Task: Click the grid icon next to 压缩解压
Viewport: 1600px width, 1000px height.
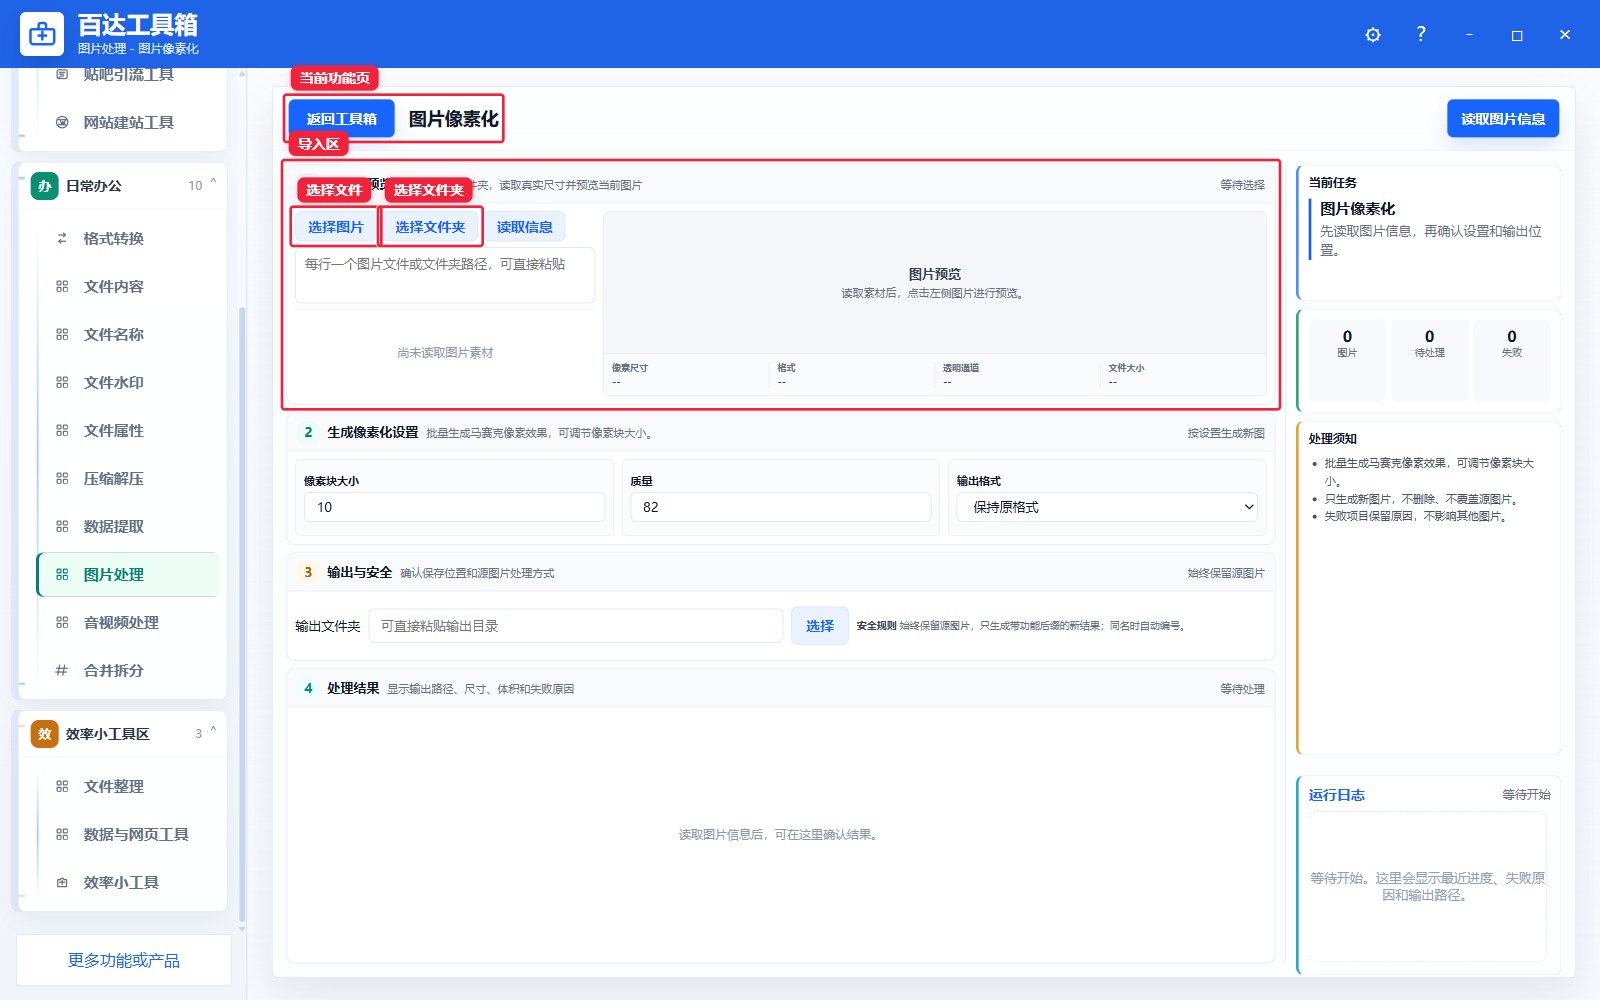Action: click(62, 478)
